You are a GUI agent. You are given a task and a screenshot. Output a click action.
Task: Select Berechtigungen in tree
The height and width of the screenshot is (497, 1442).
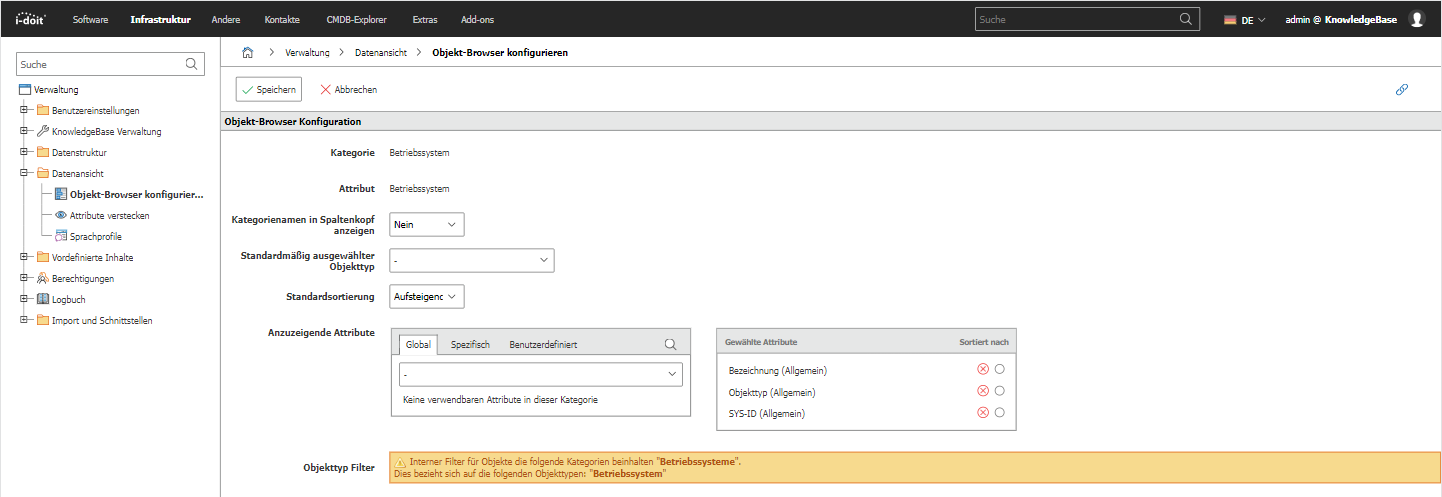coord(83,278)
